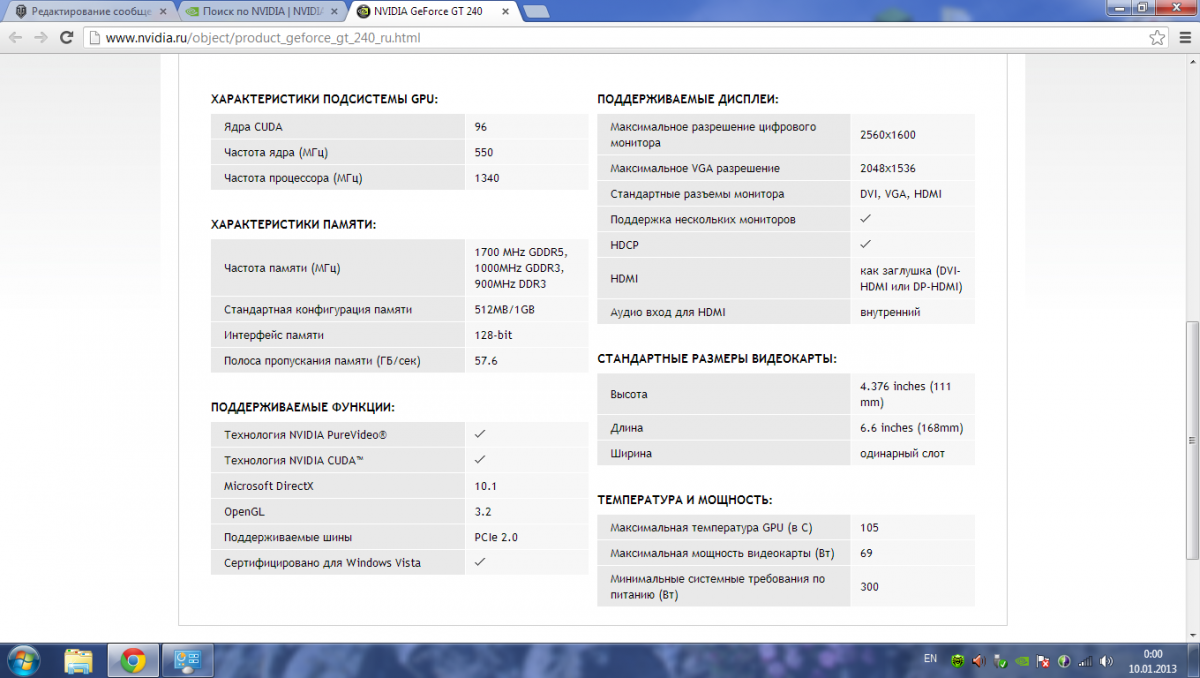Screen dimensions: 1200x678
Task: Click the 'Ядра CUDA' row label
Action: pyautogui.click(x=253, y=127)
